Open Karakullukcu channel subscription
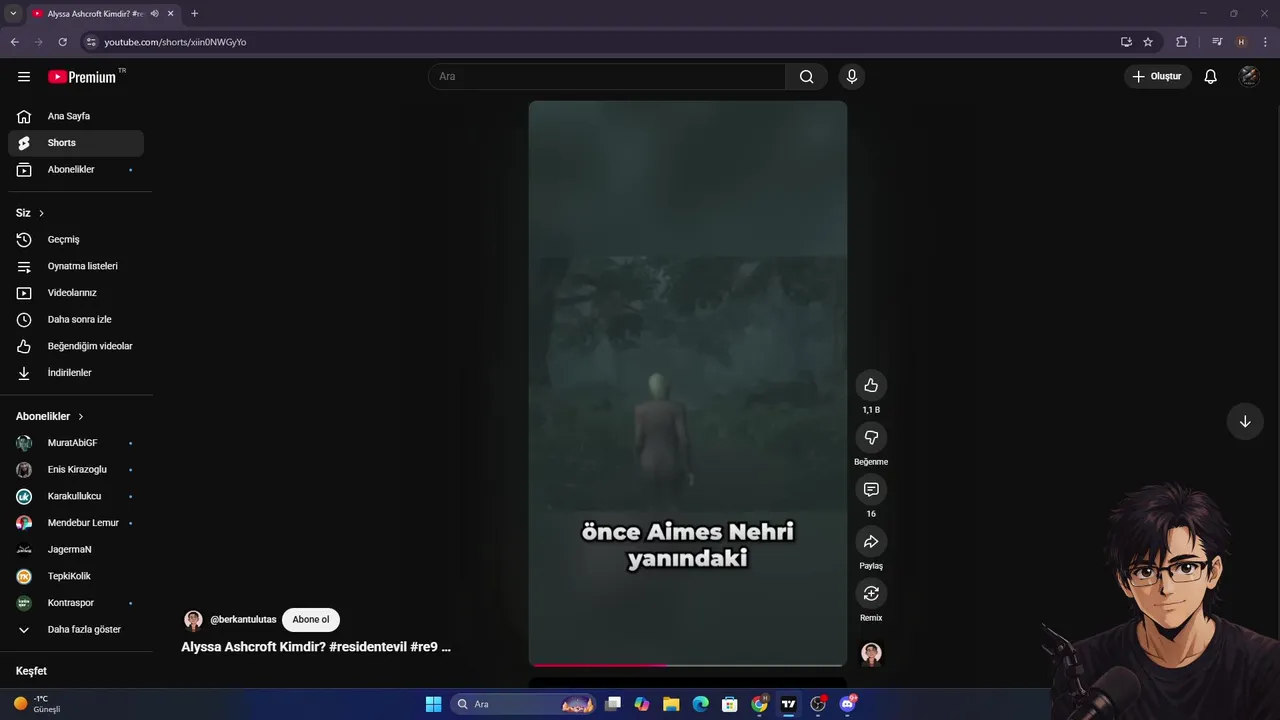 point(76,496)
